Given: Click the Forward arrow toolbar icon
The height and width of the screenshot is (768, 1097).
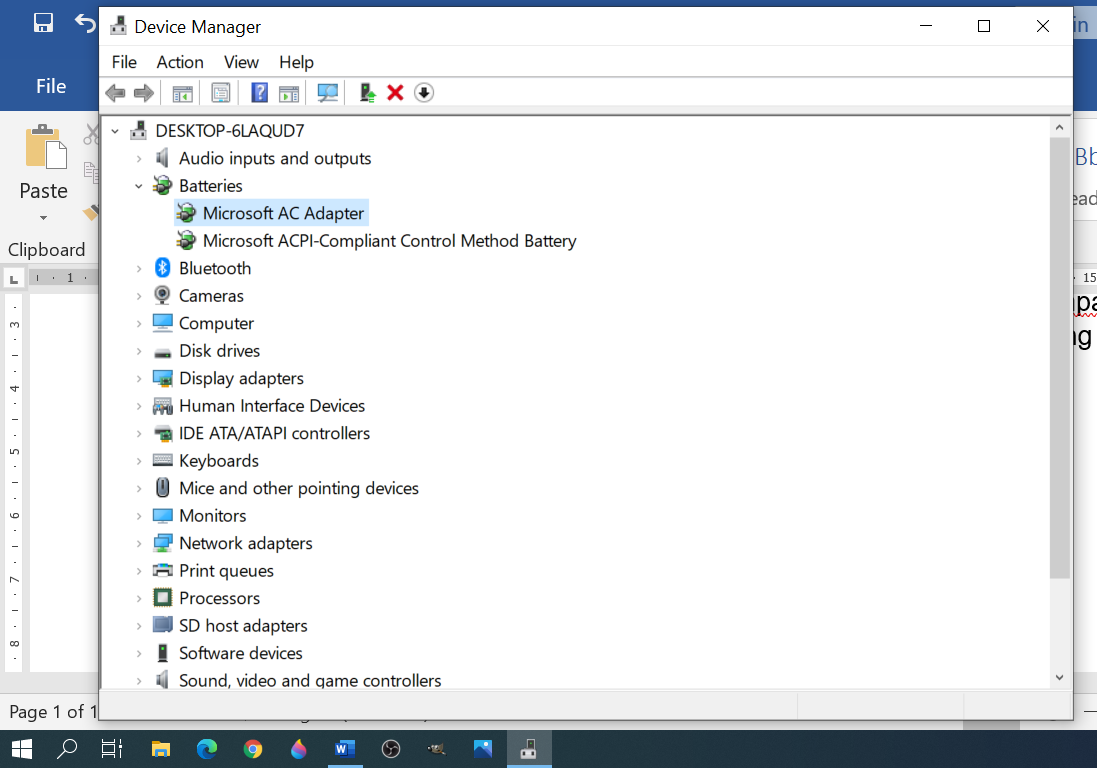Looking at the screenshot, I should tap(143, 92).
